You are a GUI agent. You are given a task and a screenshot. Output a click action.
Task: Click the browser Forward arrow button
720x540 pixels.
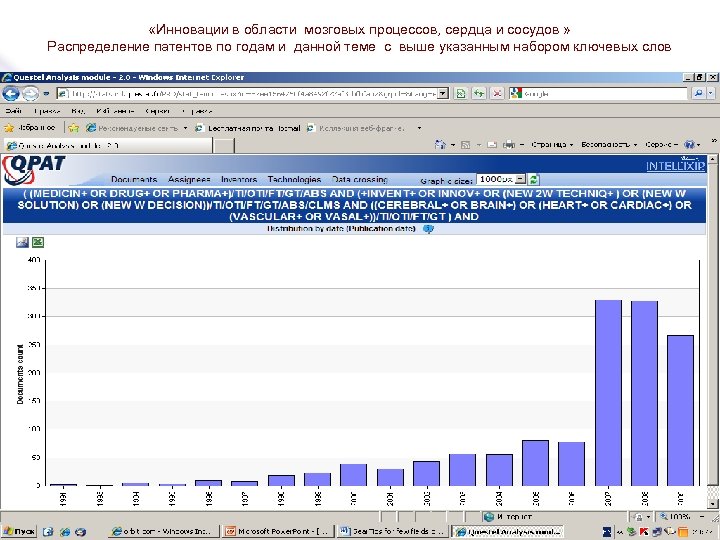(30, 94)
